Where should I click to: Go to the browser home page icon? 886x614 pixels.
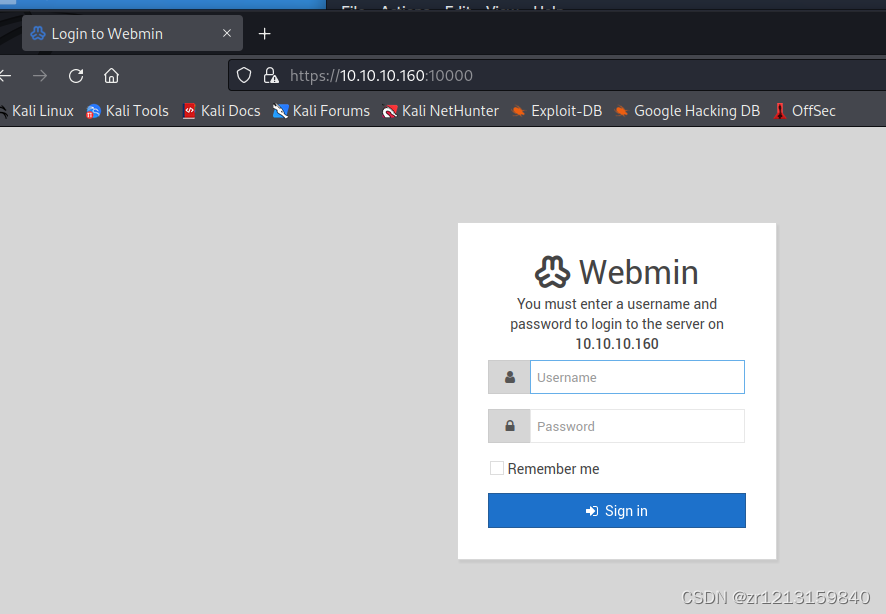111,76
